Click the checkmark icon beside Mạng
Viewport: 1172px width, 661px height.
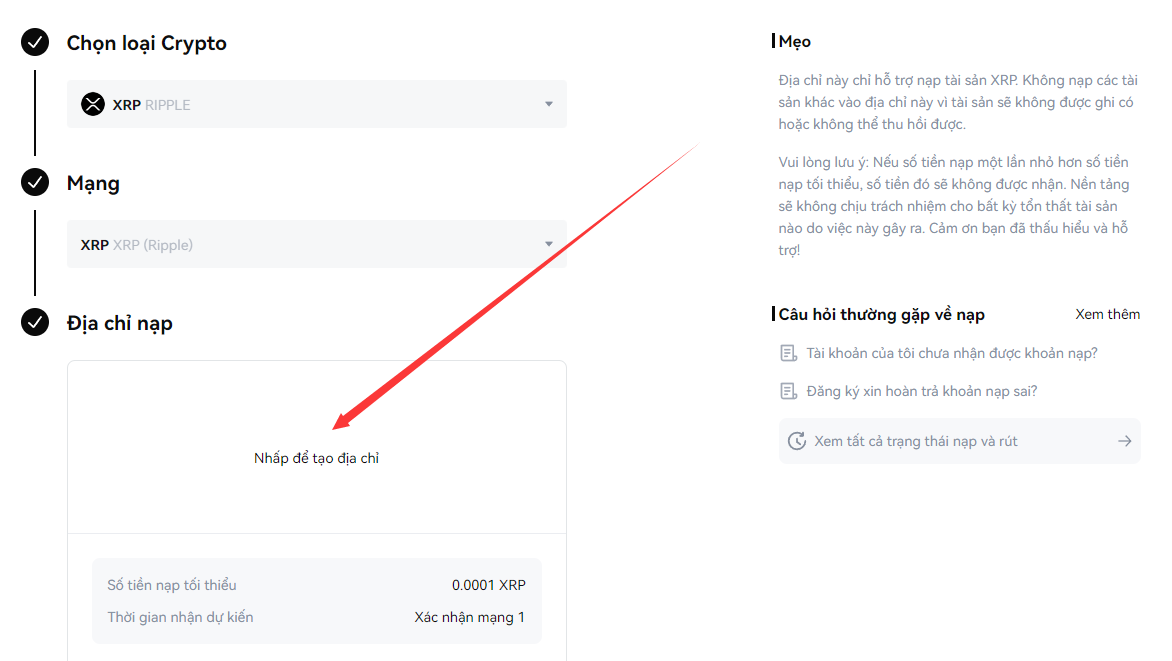tap(35, 183)
